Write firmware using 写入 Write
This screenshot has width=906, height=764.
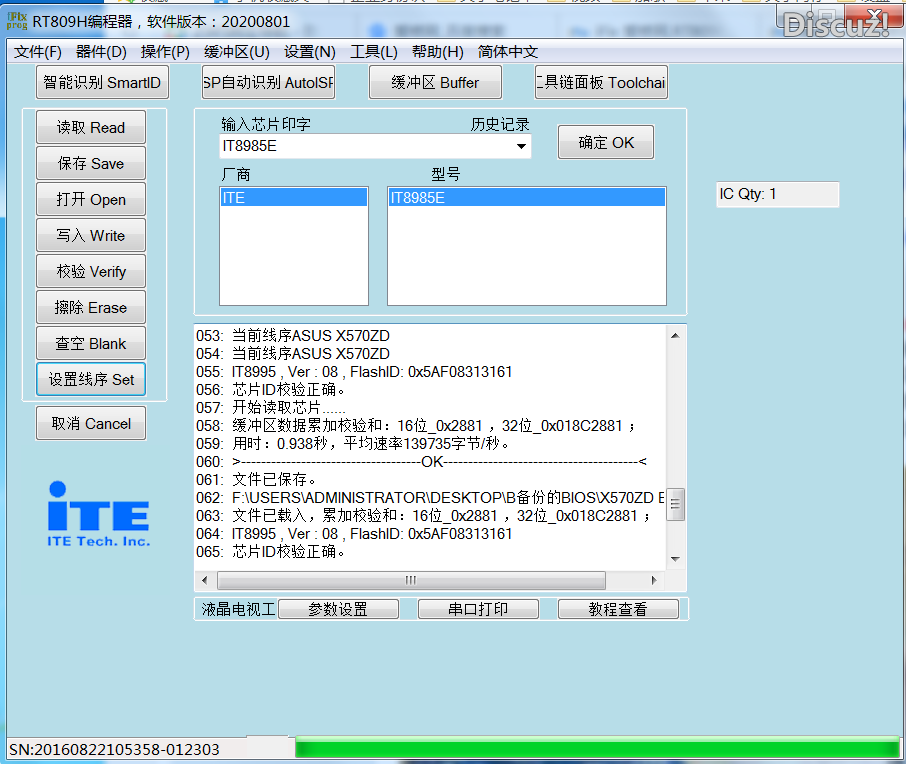pos(90,235)
